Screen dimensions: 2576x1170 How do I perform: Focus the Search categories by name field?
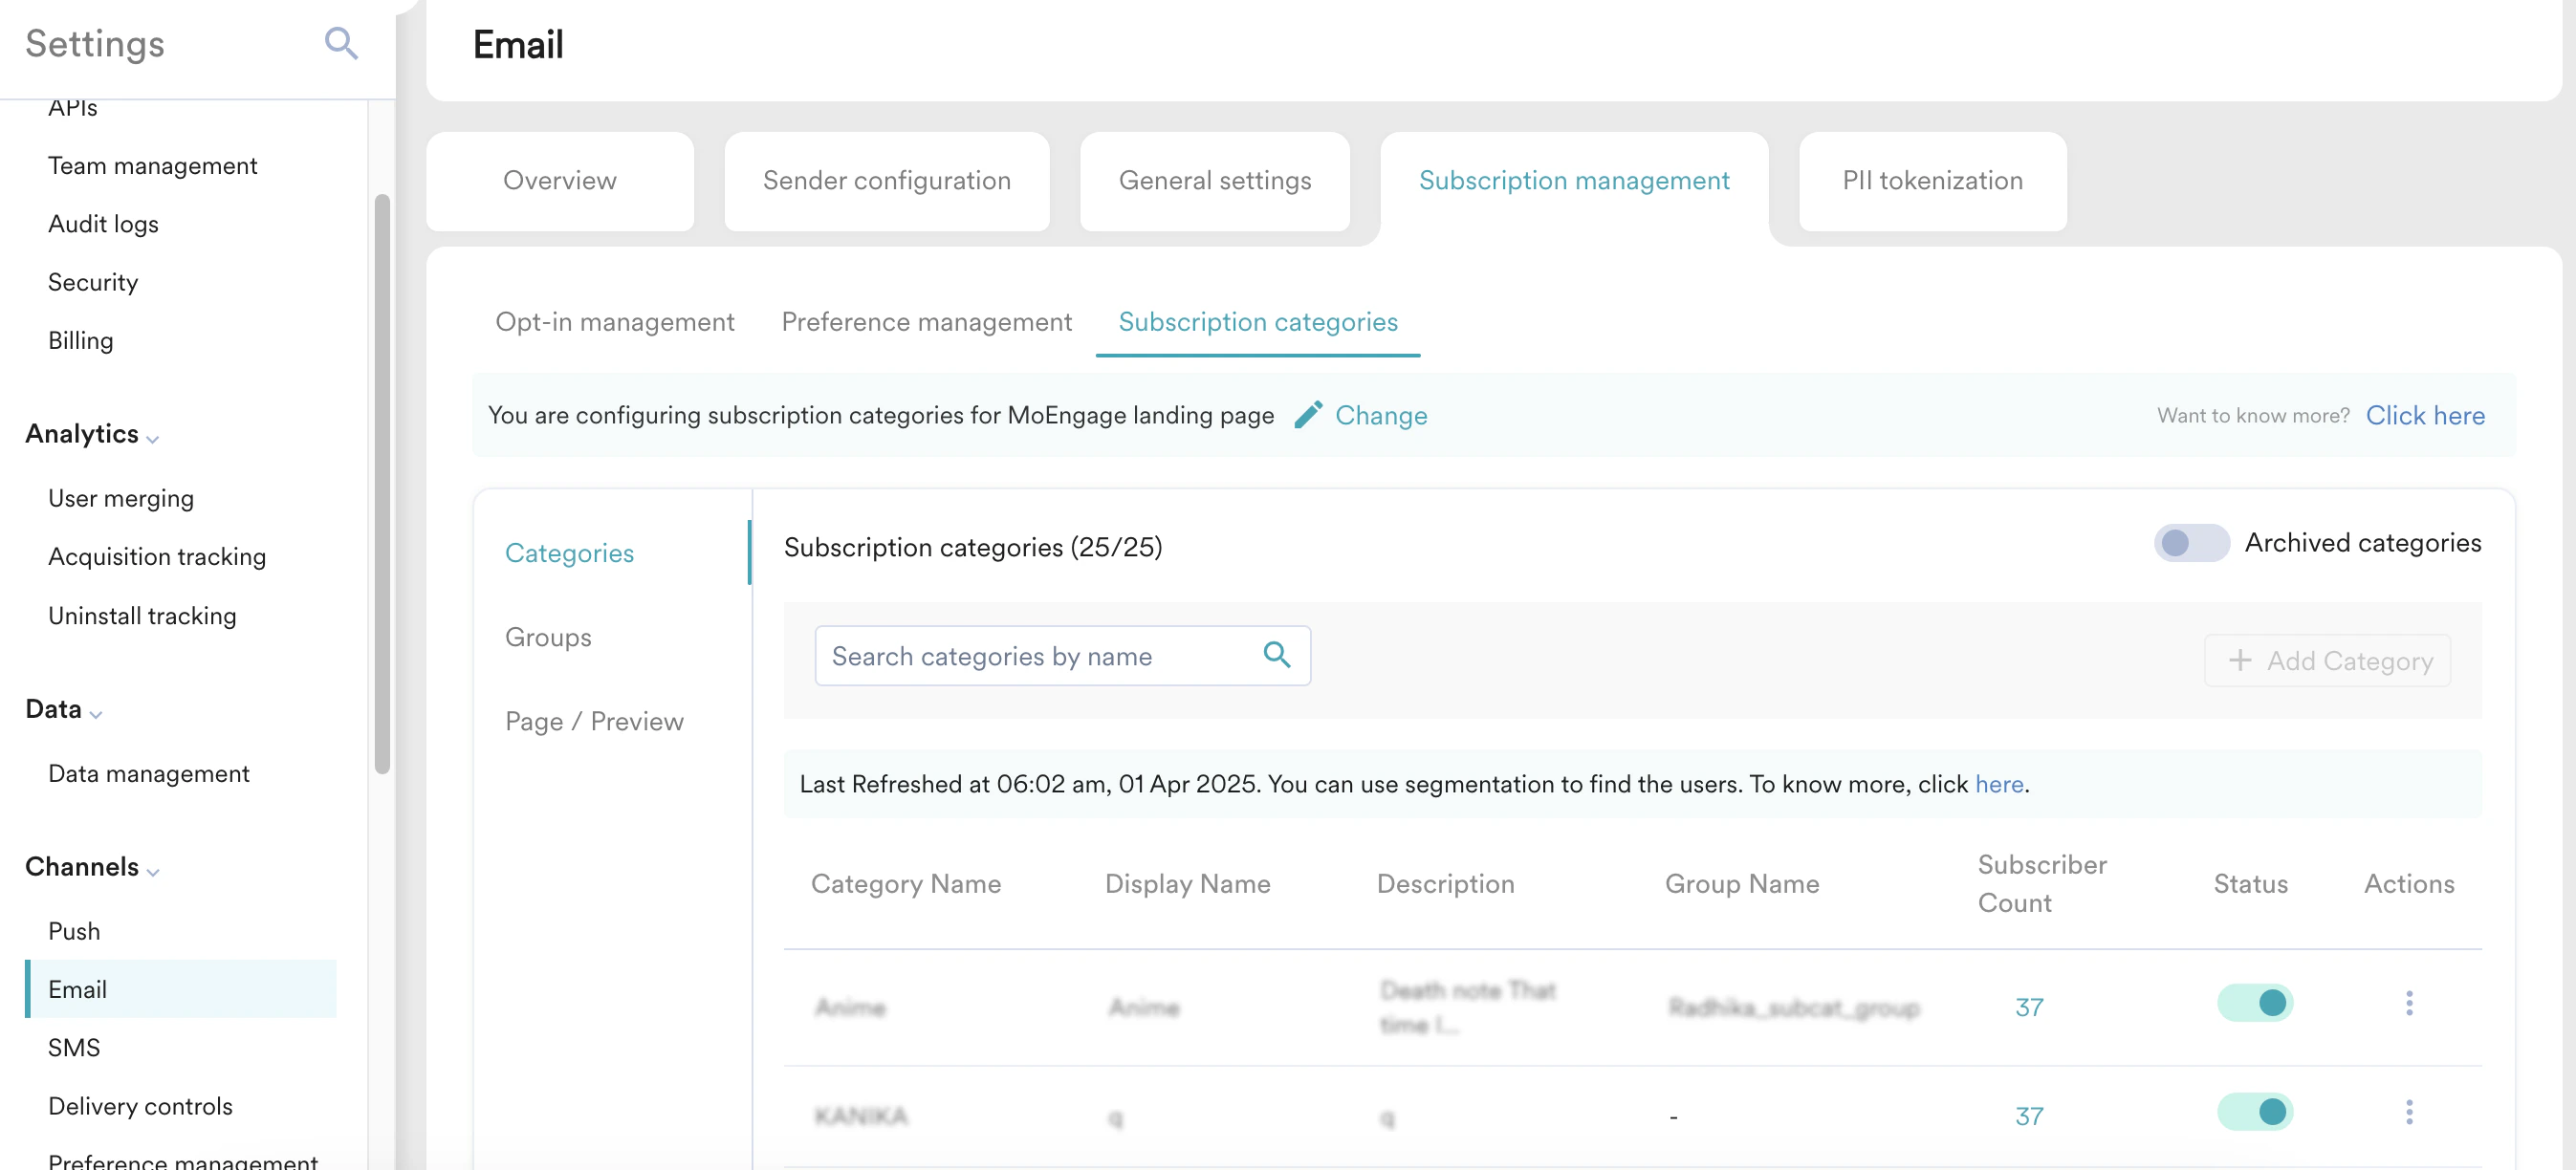point(1040,656)
